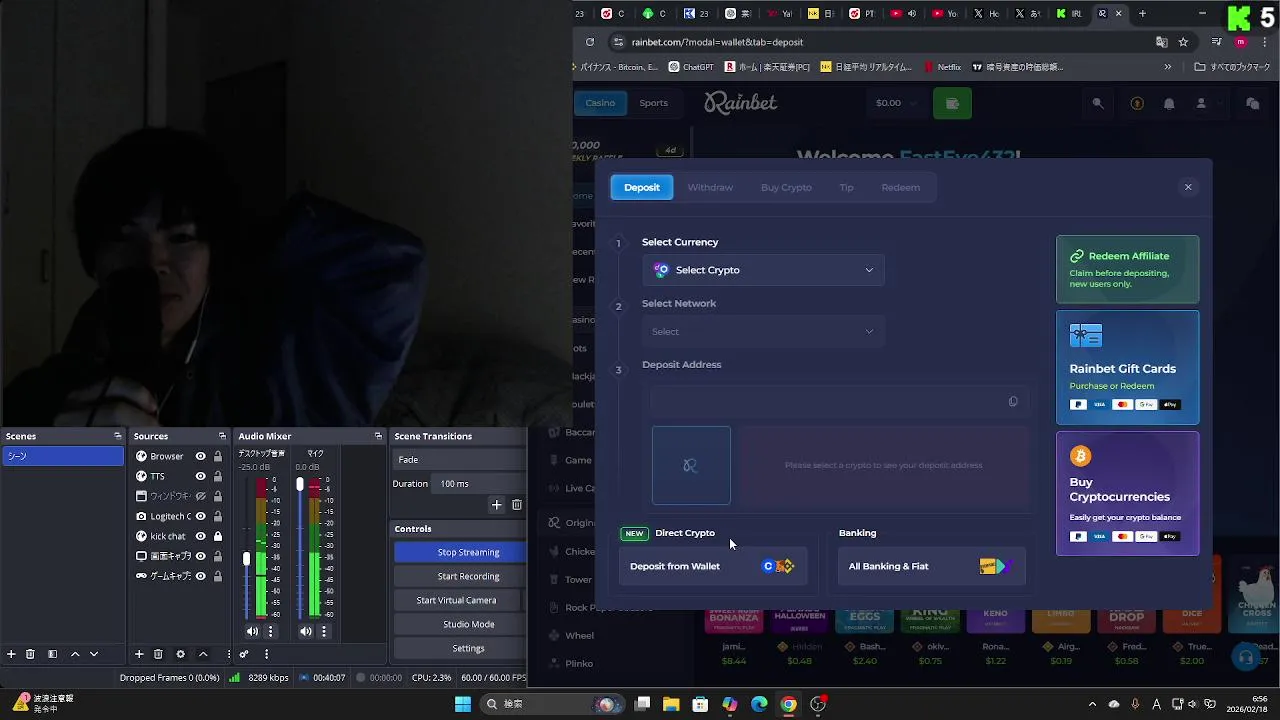Remove selected scene with trash icon
This screenshot has width=1280, height=720.
click(30, 654)
